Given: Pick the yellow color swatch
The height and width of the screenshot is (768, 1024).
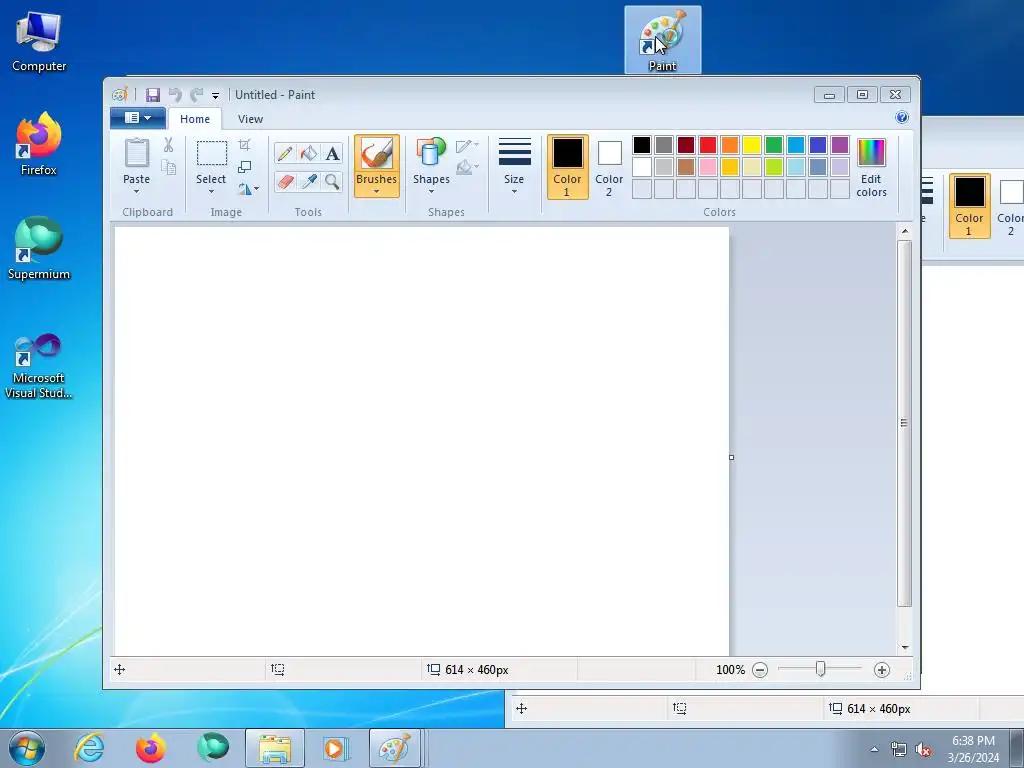Looking at the screenshot, I should (752, 145).
